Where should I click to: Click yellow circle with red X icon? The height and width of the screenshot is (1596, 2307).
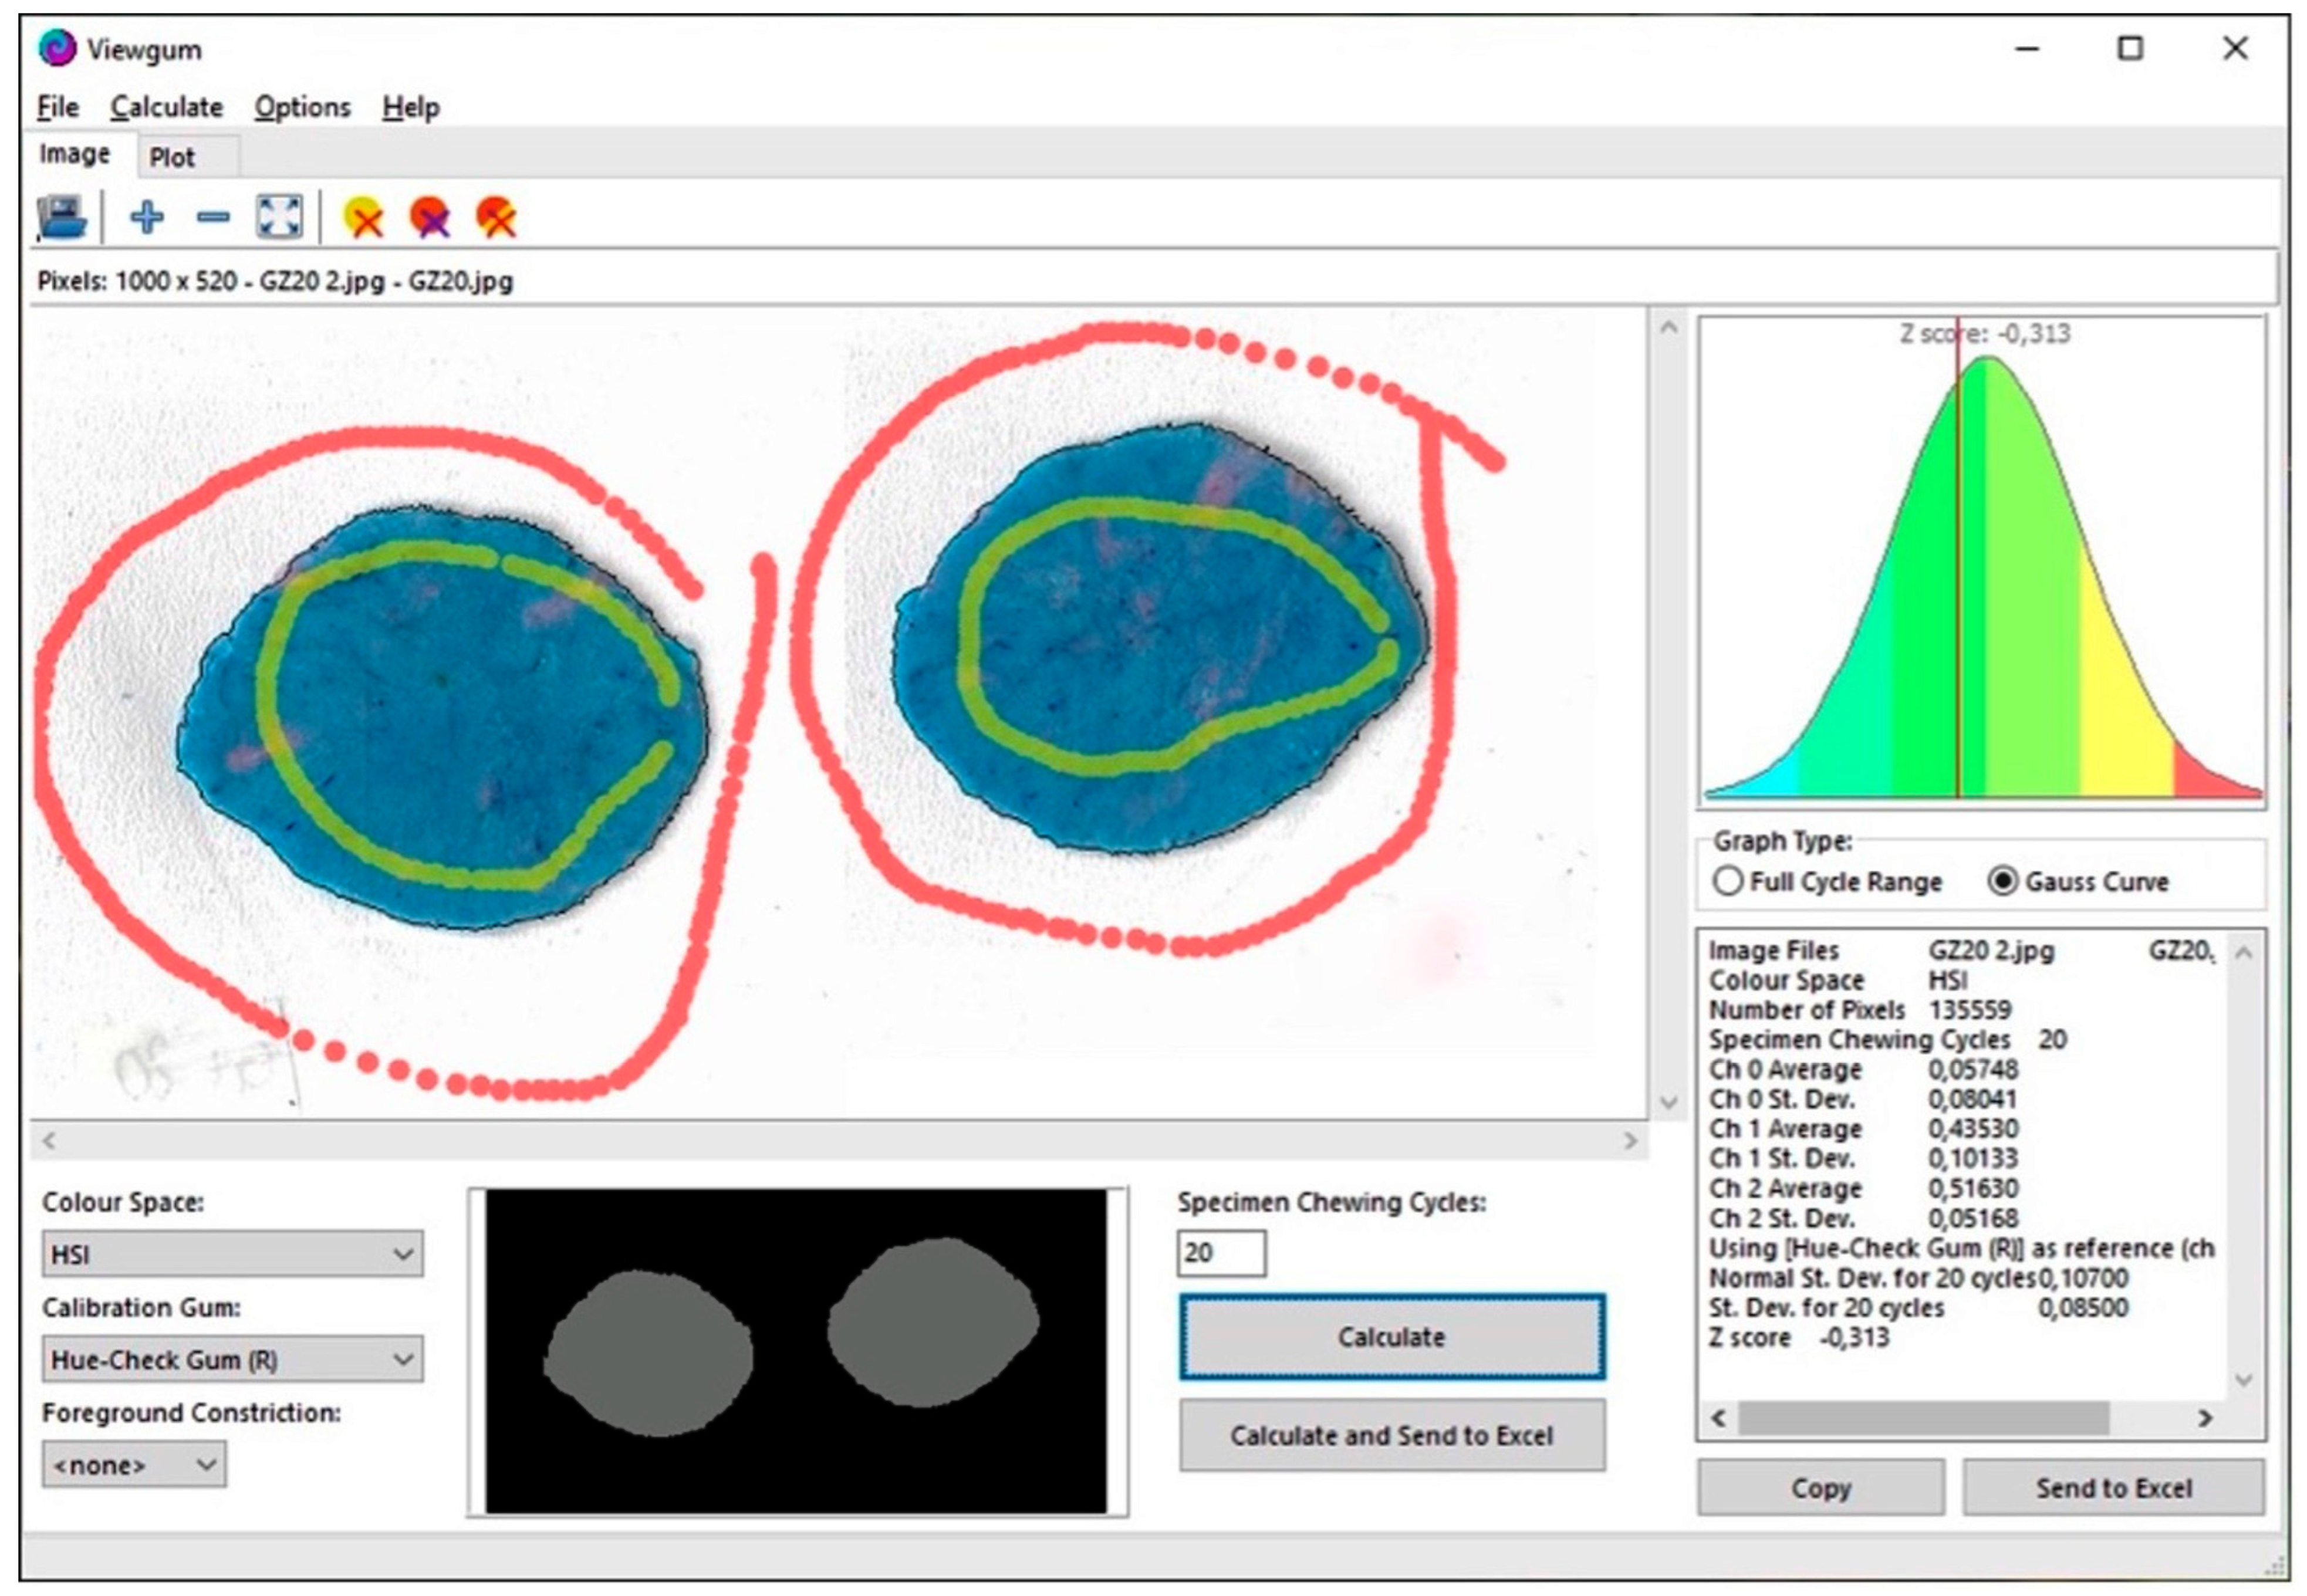[x=363, y=217]
